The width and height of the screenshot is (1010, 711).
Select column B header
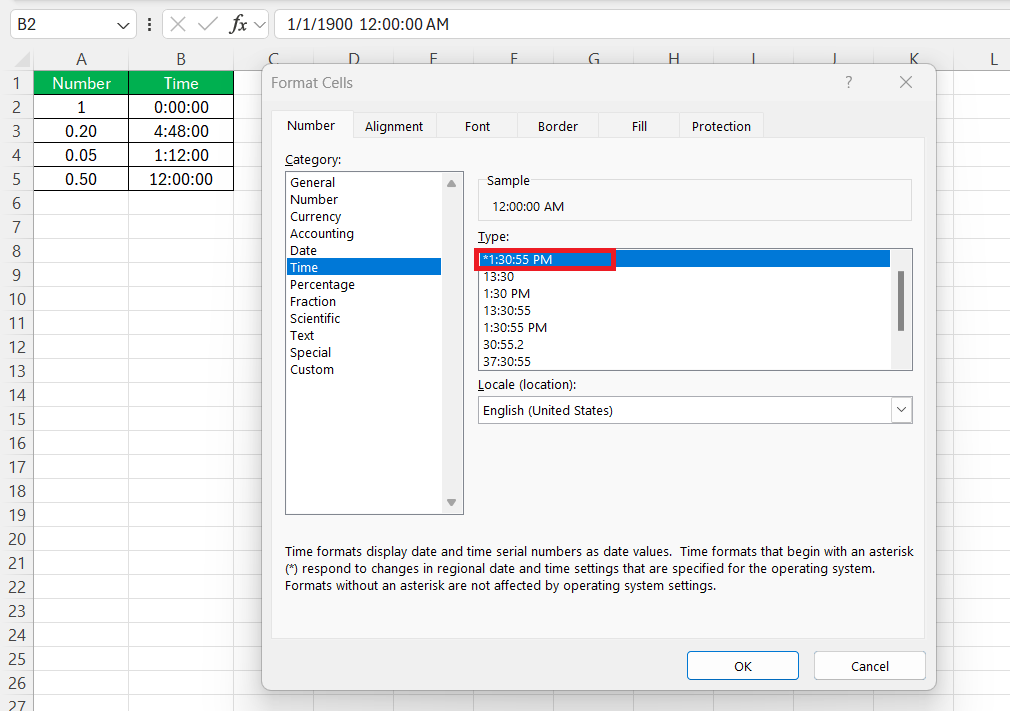coord(181,60)
